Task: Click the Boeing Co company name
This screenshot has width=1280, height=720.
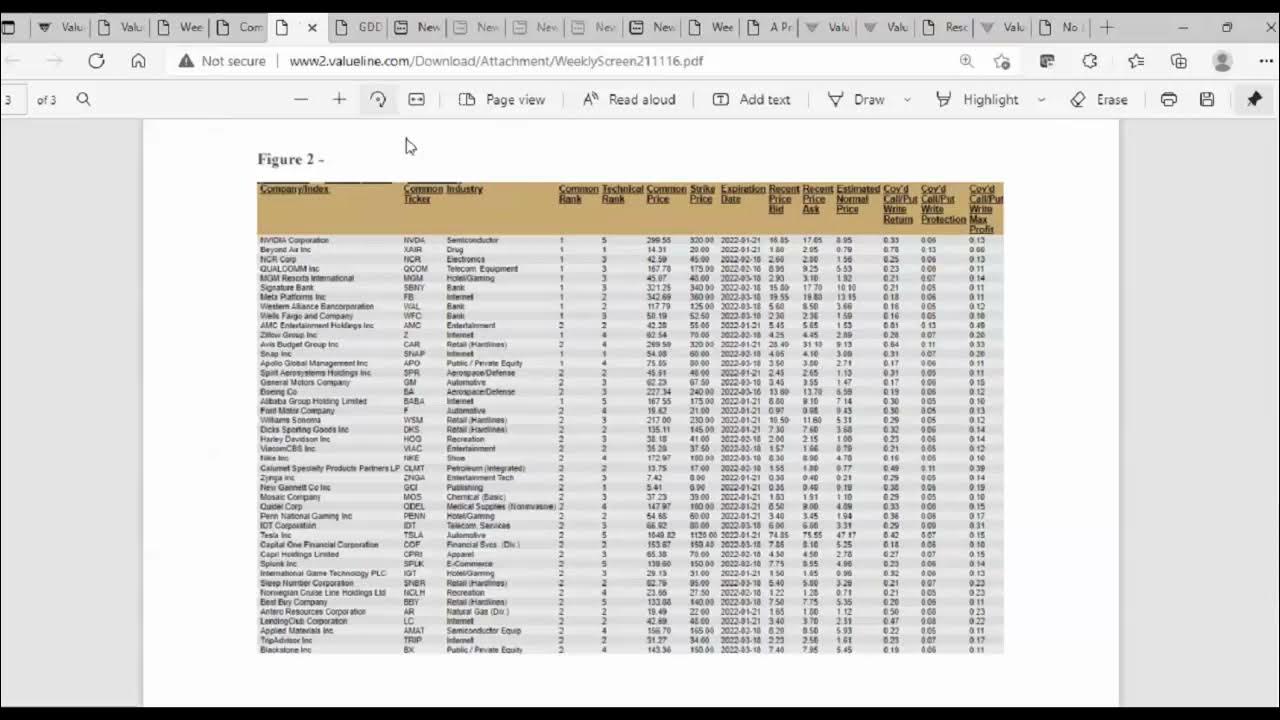Action: (279, 392)
